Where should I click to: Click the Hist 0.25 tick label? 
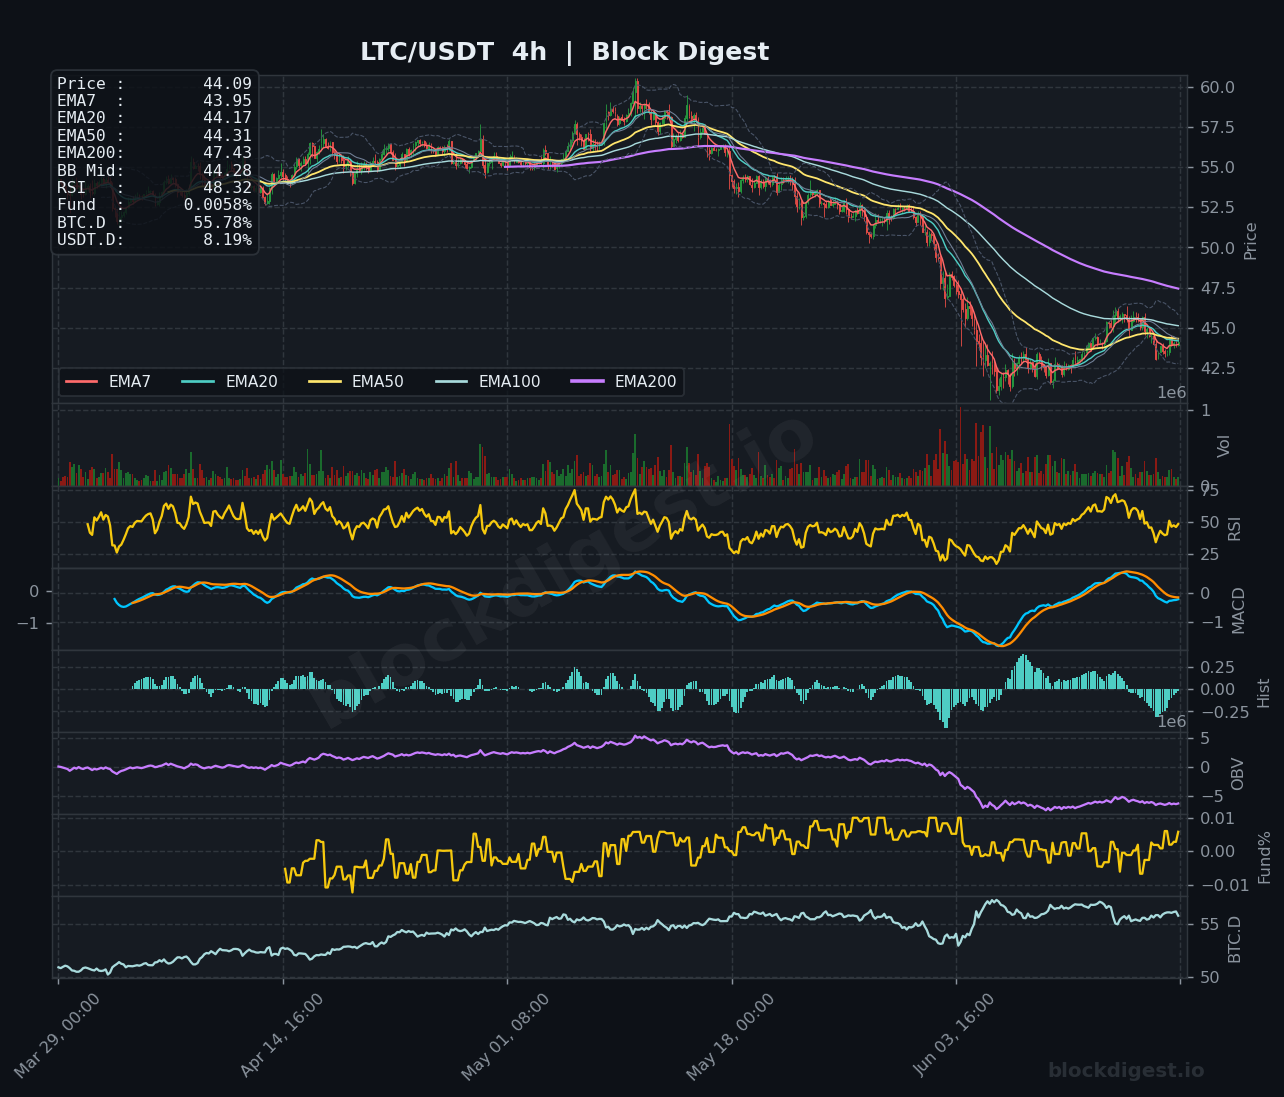tap(1217, 668)
